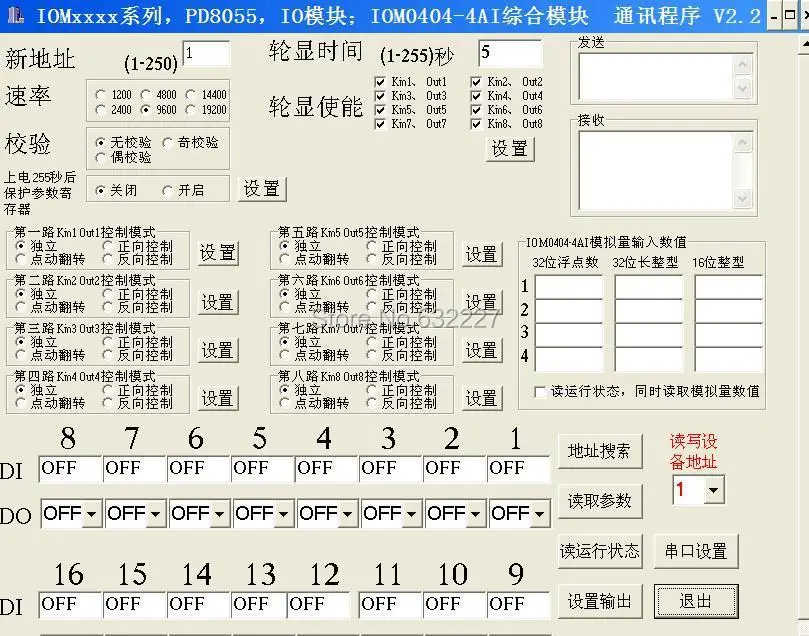Click the 地址搜索 button
809x636 pixels.
[x=600, y=451]
